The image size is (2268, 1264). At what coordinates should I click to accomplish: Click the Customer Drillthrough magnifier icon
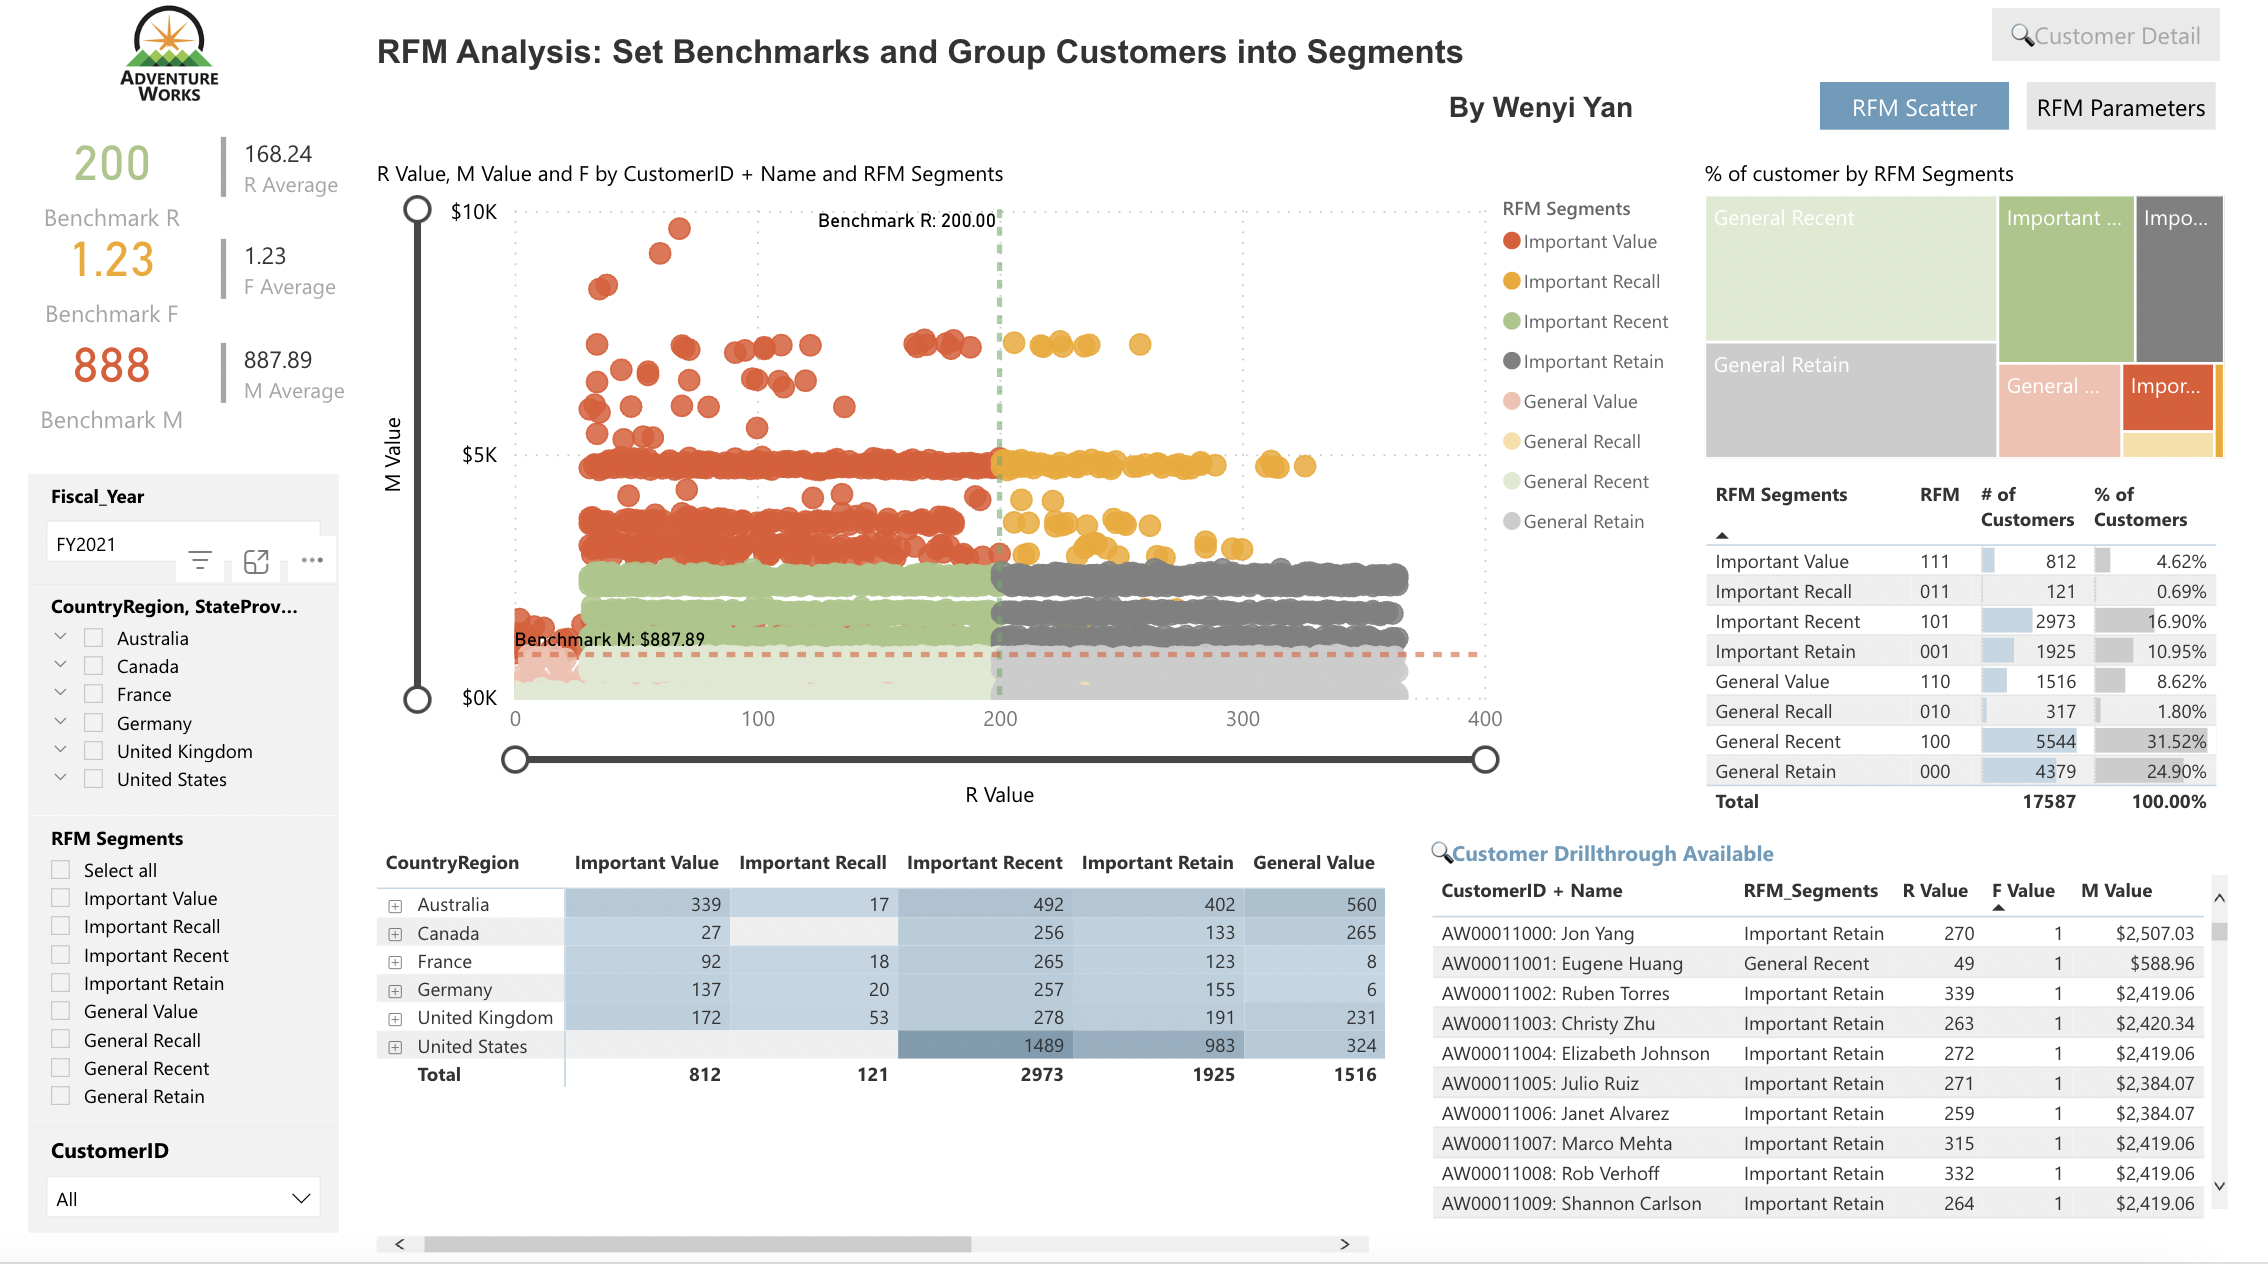pyautogui.click(x=1441, y=853)
